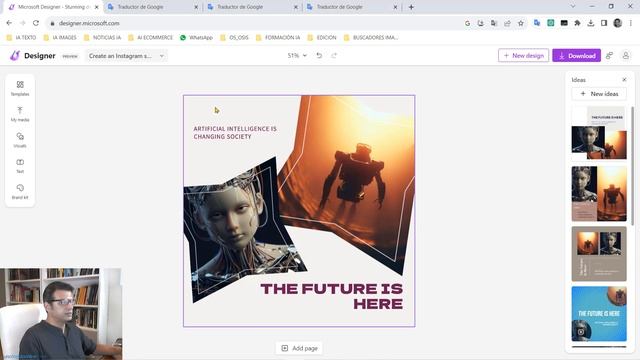Select the idea thumbnail with taupe background
The width and height of the screenshot is (640, 360).
599,254
